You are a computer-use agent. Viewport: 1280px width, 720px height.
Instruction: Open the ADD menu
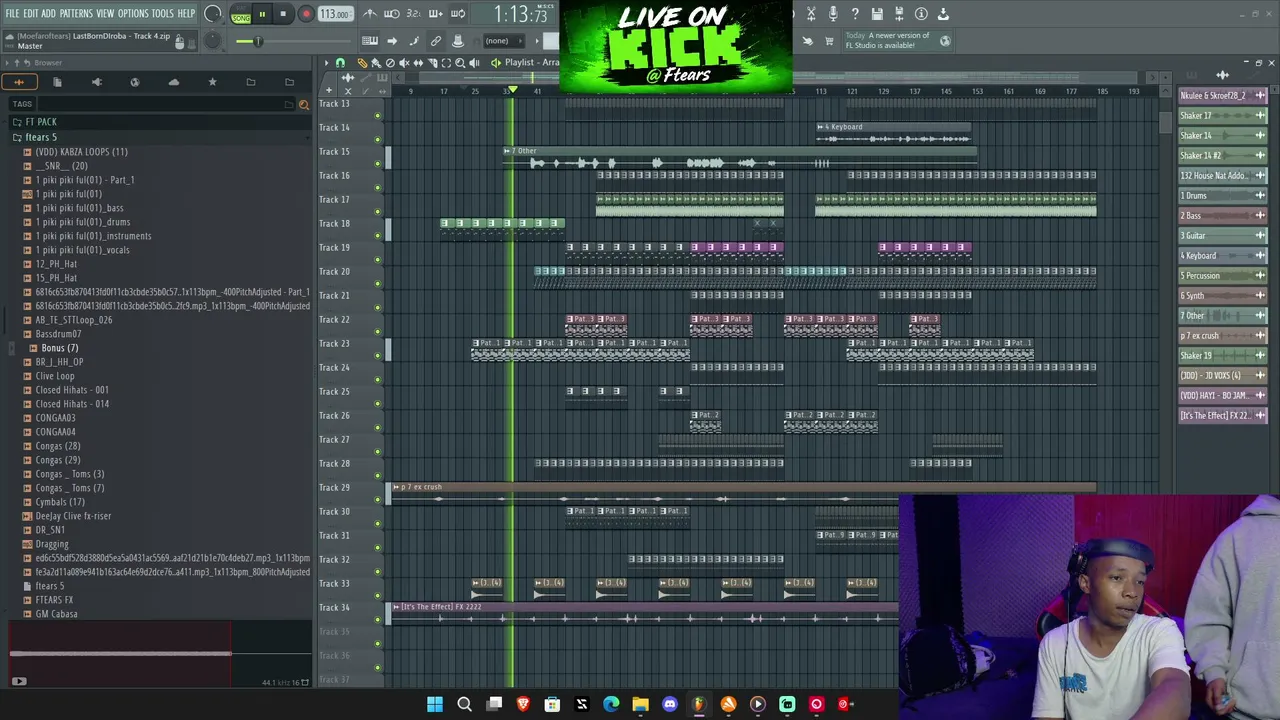48,14
